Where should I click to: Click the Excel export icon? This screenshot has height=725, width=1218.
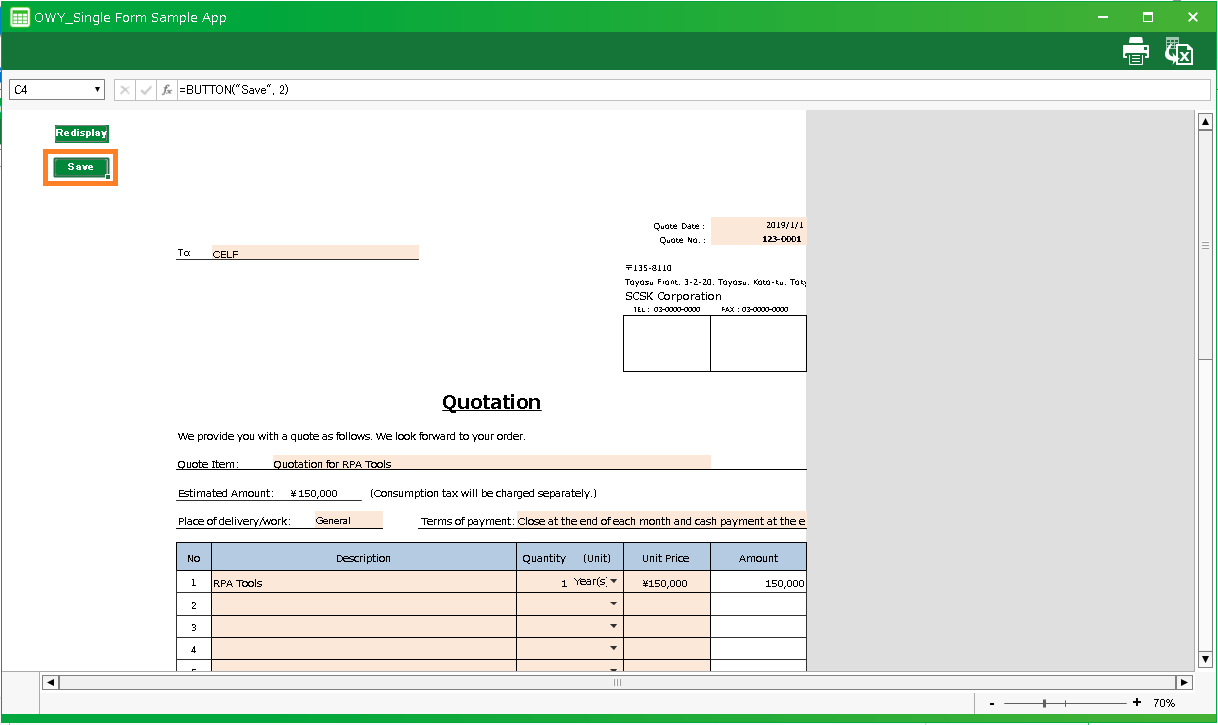pos(1178,52)
